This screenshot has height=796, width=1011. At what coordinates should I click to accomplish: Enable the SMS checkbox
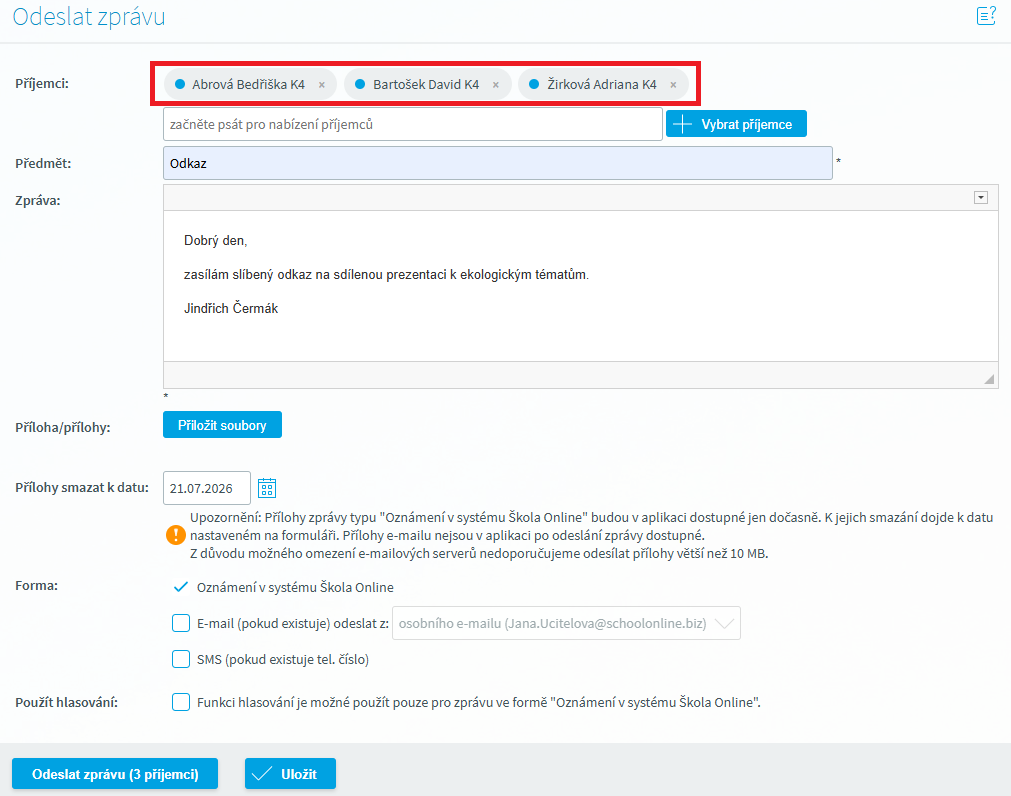[181, 659]
